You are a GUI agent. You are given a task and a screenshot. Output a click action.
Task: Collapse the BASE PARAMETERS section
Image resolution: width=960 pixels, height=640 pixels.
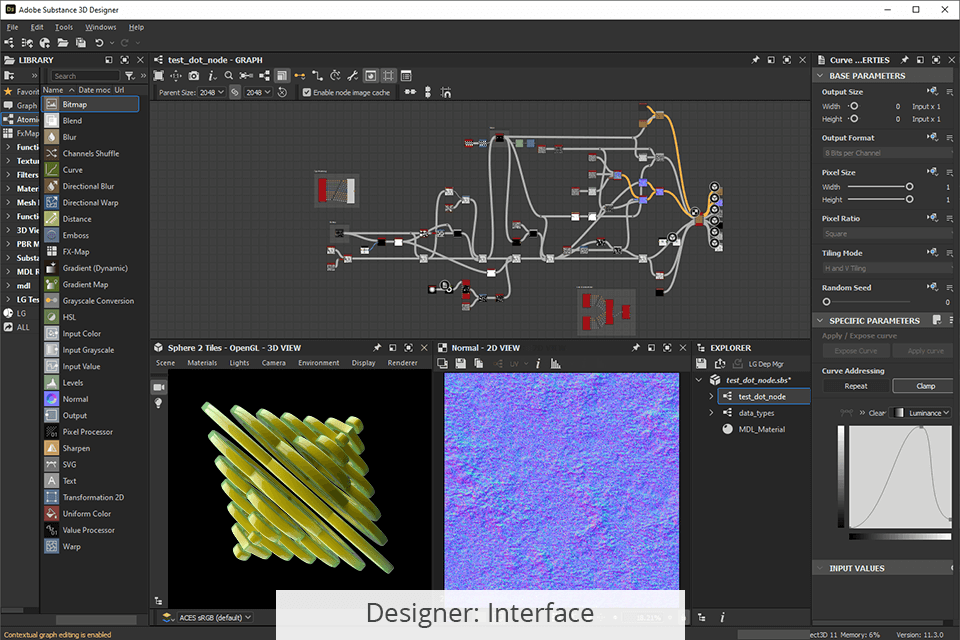pos(820,76)
